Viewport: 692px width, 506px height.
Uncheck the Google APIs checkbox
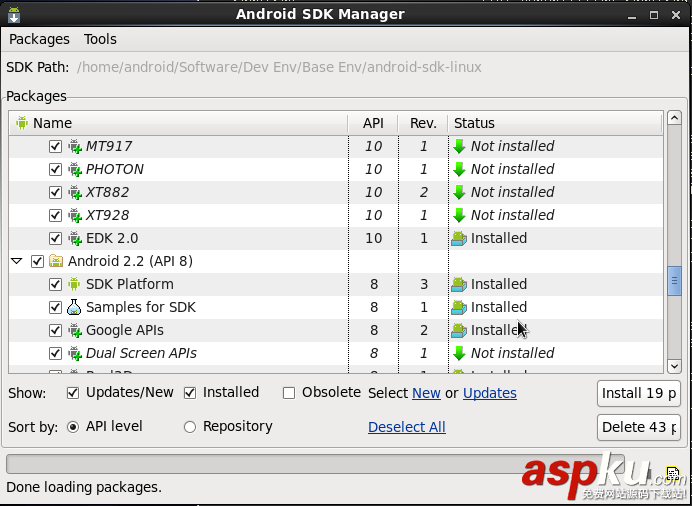point(55,330)
